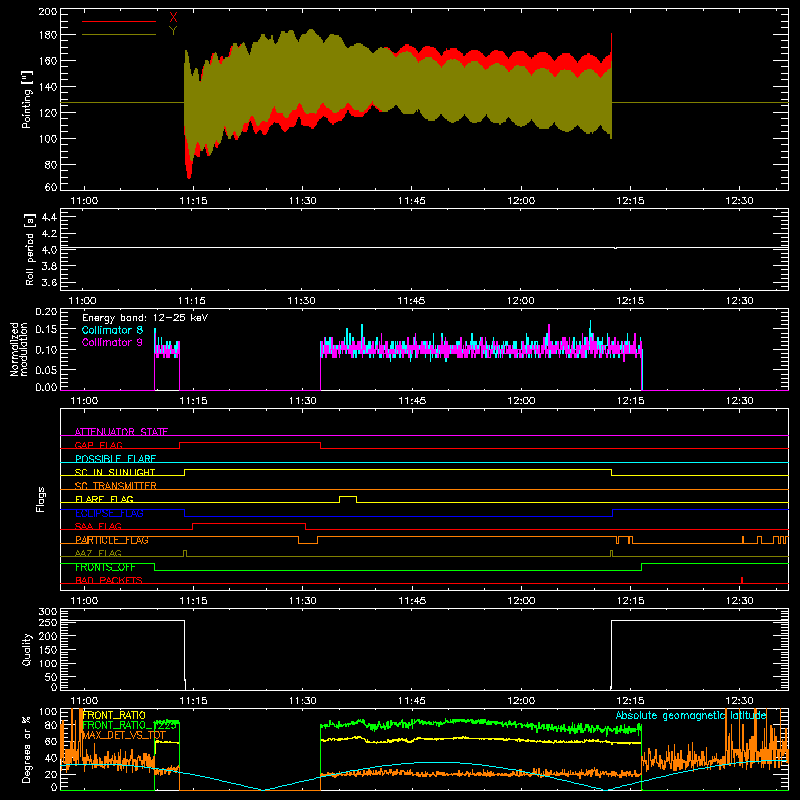Click the A4Z_FLAG label

(98, 553)
